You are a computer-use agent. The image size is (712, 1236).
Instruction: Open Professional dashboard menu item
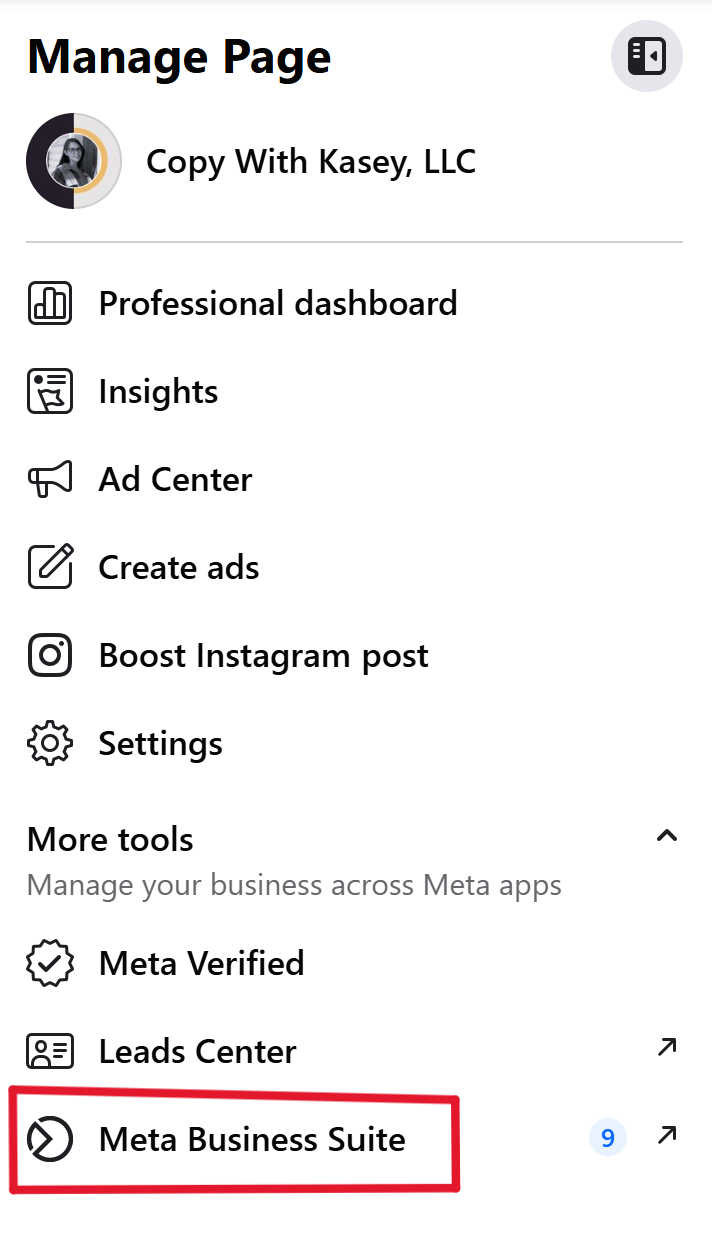click(x=277, y=304)
